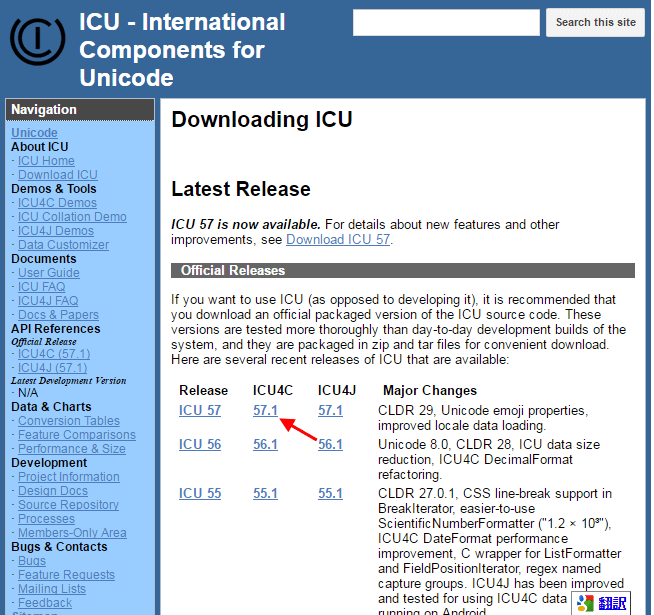This screenshot has width=654, height=615.
Task: Open Performance & Size link
Action: pos(72,449)
